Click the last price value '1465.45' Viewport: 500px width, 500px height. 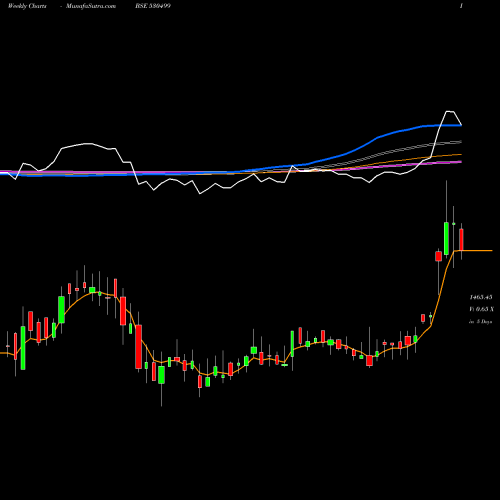point(481,297)
